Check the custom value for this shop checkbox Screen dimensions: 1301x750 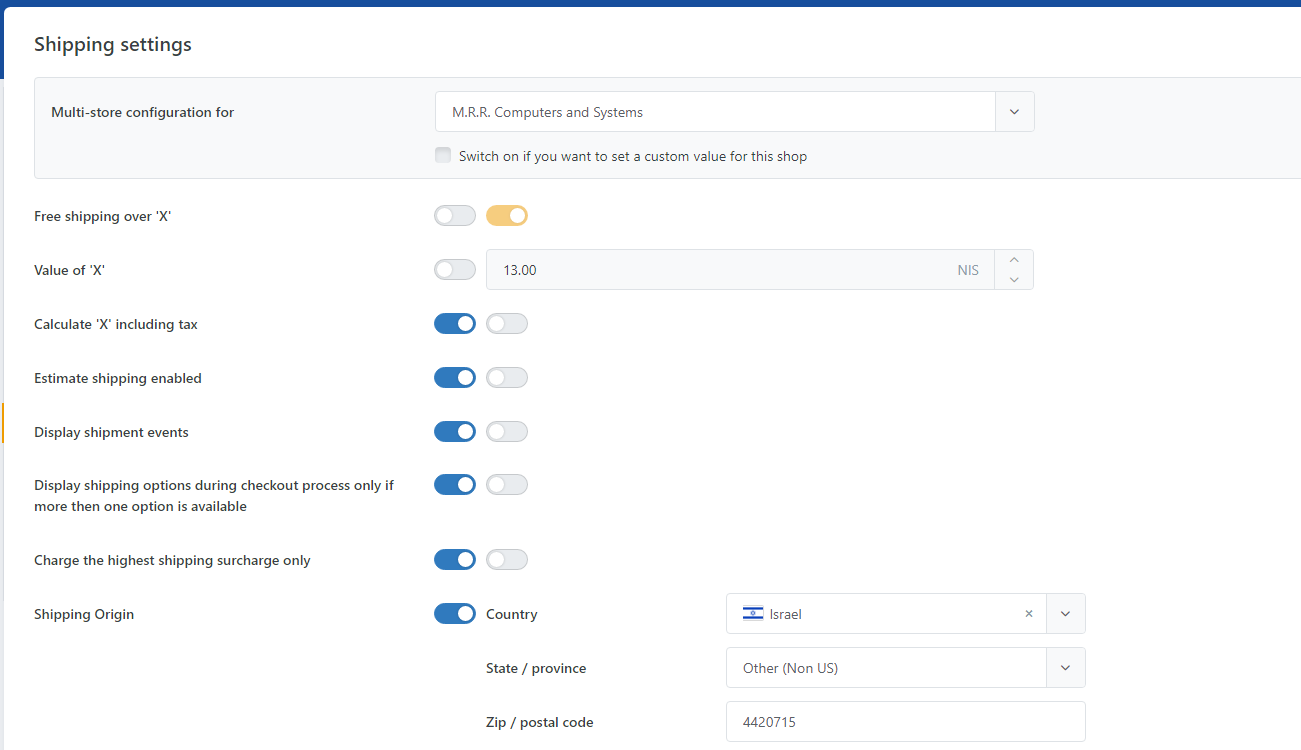tap(442, 155)
